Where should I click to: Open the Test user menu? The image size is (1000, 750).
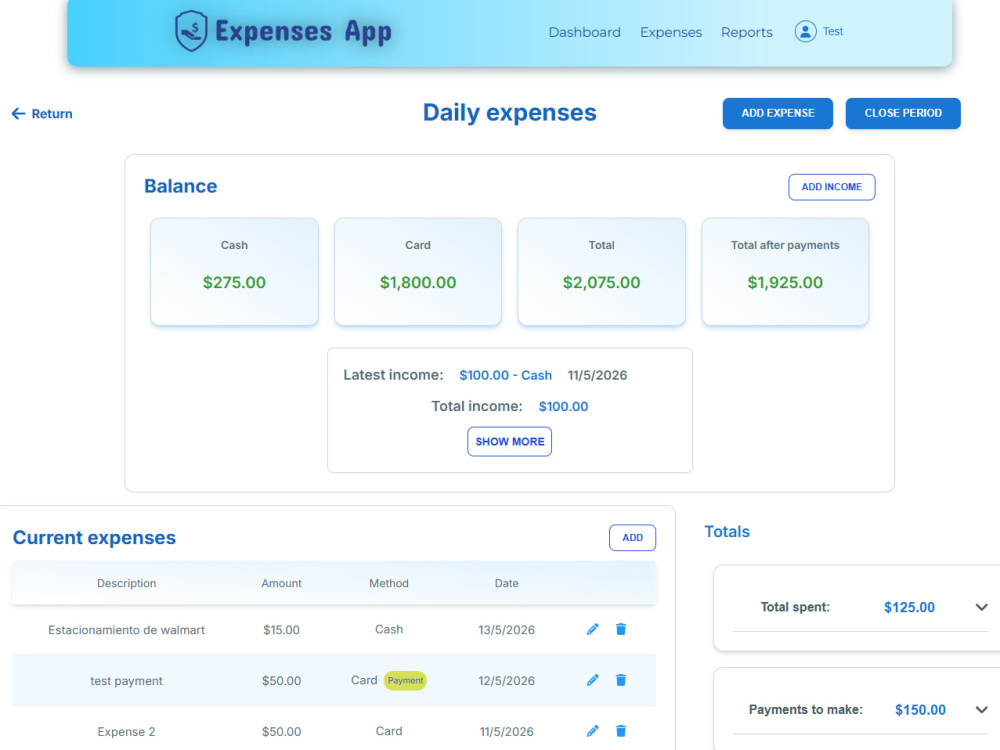coord(832,31)
